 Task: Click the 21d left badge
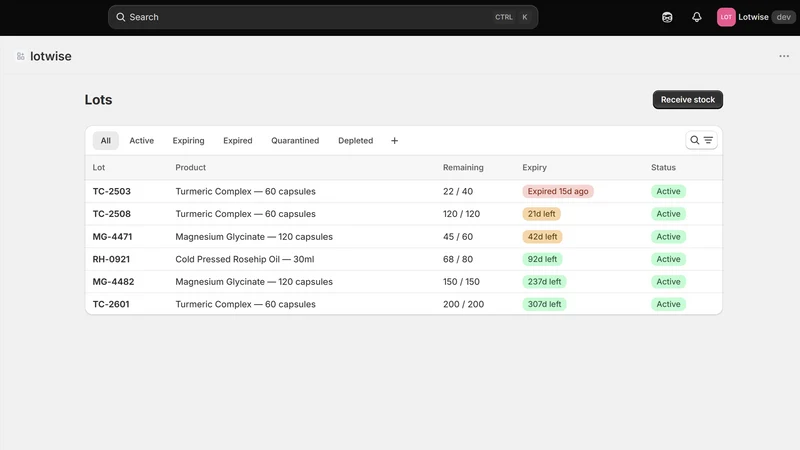[x=541, y=214]
